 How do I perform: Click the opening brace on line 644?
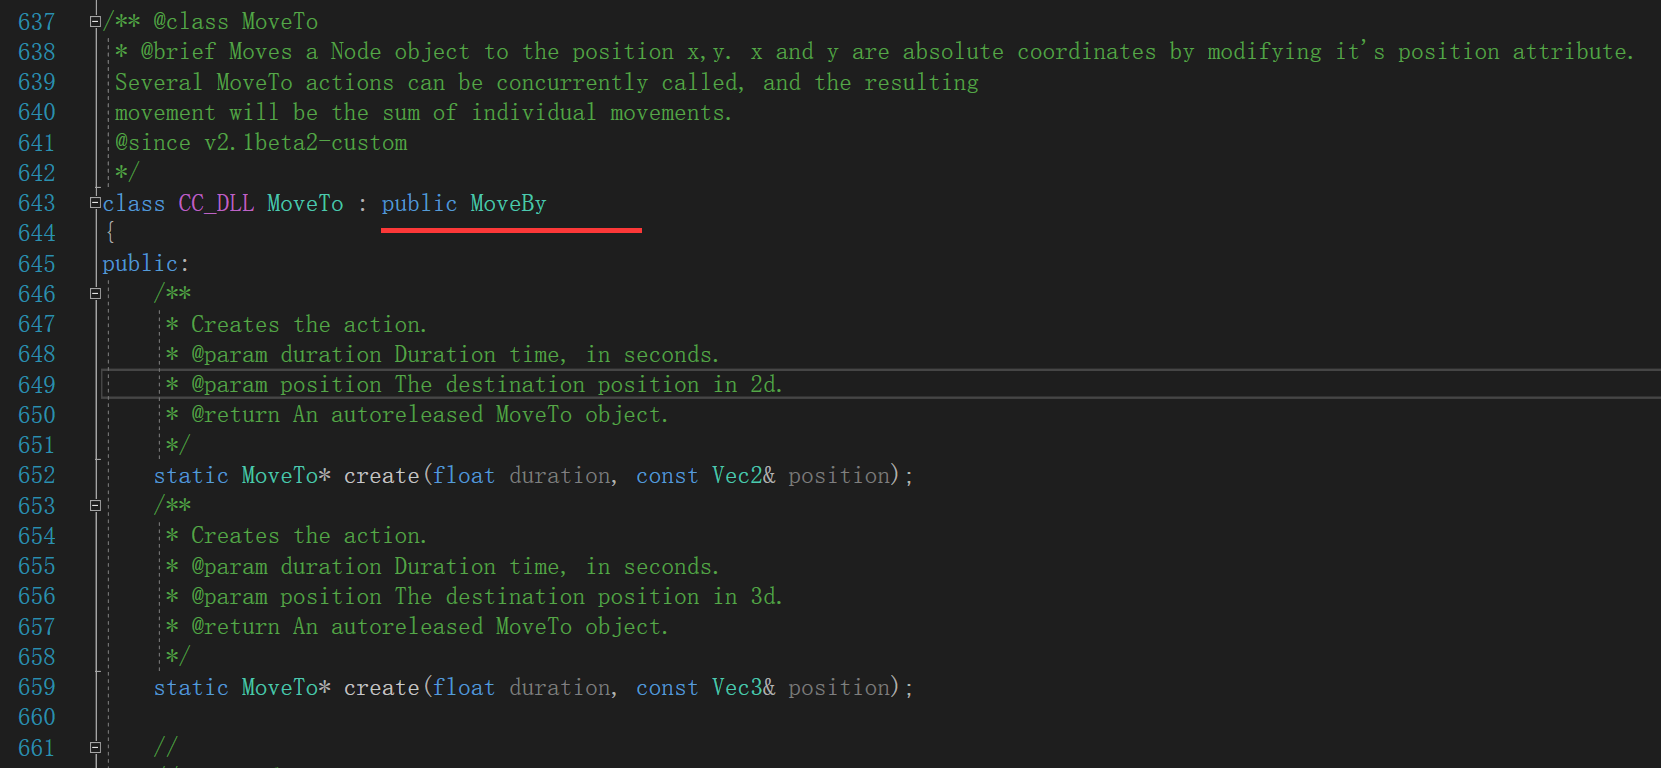[110, 233]
